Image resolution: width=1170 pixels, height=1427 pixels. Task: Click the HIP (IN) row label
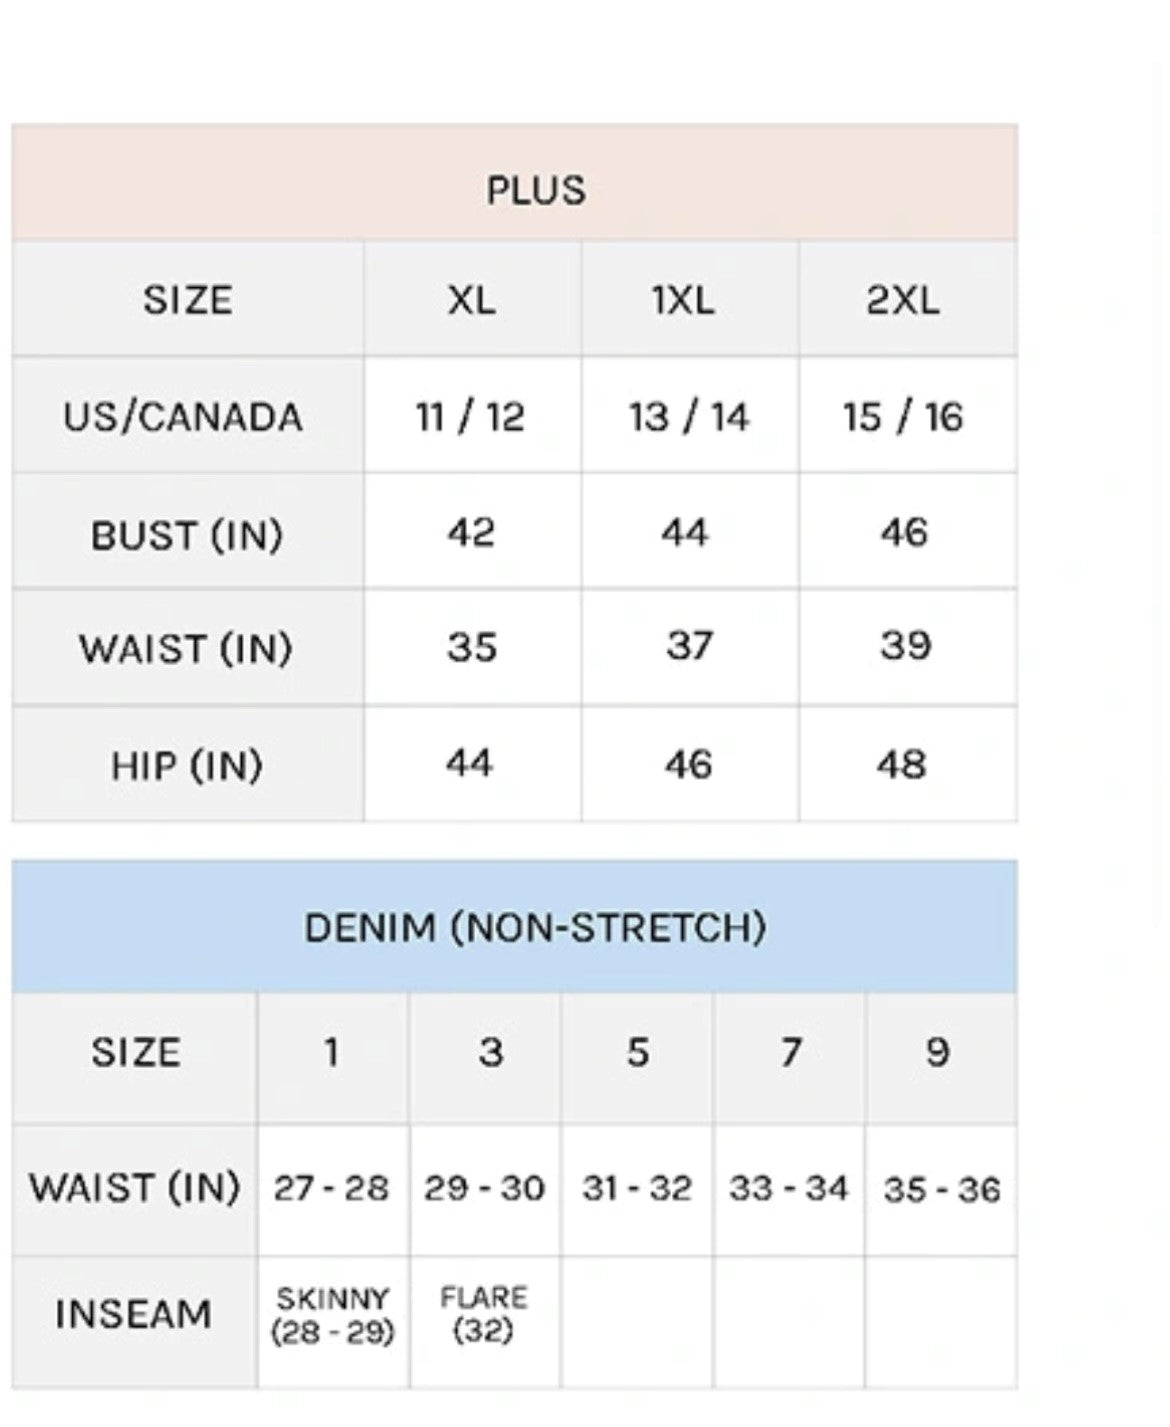point(187,766)
